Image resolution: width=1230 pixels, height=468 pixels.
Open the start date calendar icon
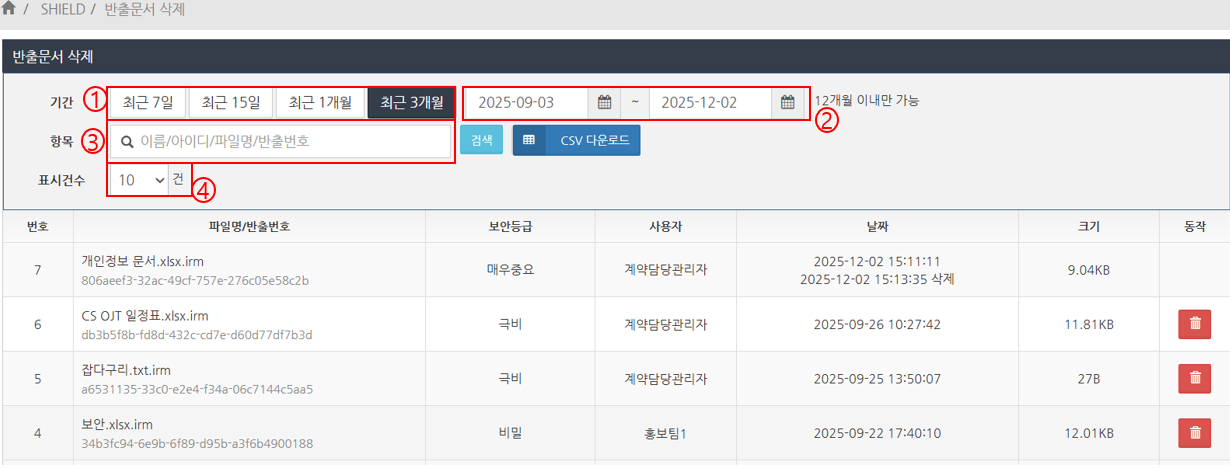[604, 102]
